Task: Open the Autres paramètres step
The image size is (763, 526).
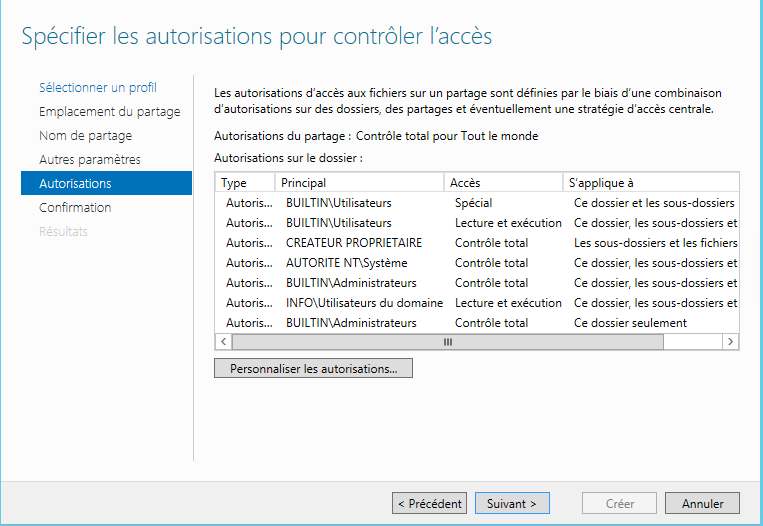Action: tap(90, 159)
